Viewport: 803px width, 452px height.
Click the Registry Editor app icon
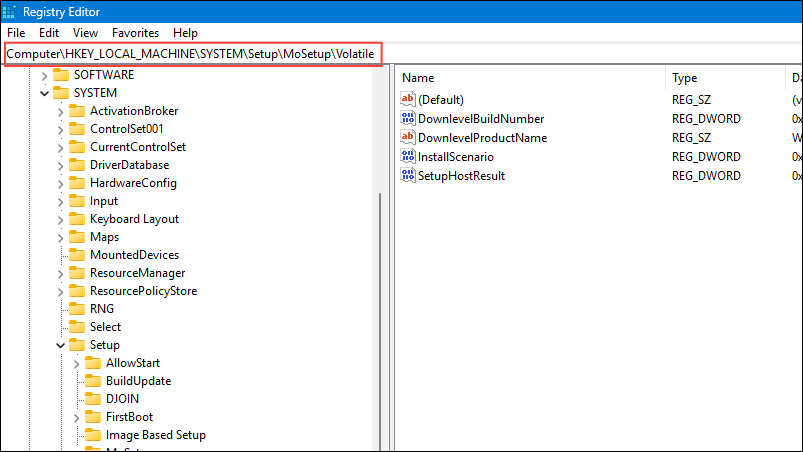(x=12, y=13)
